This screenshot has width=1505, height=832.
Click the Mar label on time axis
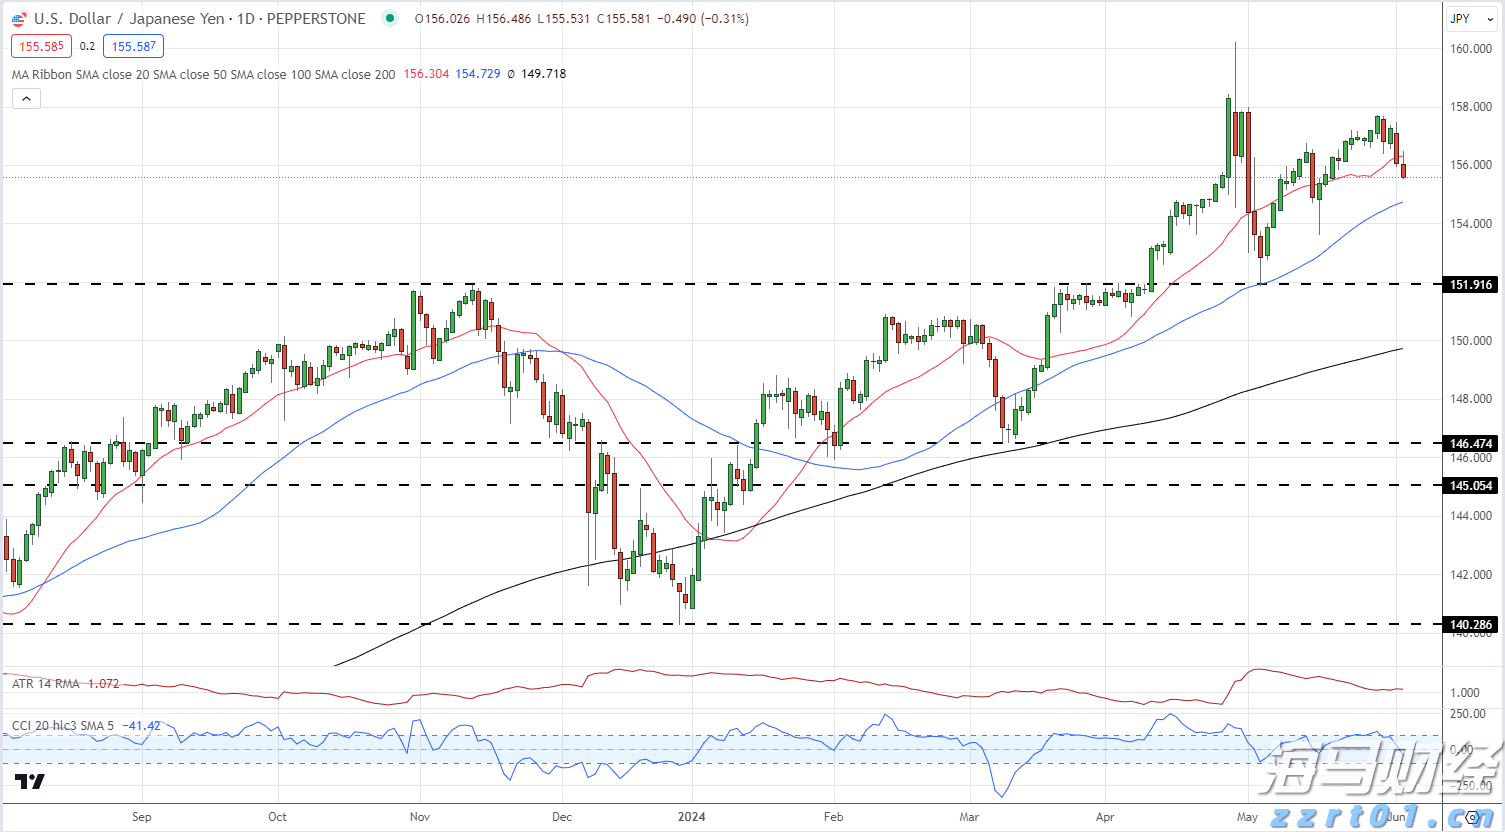click(969, 817)
